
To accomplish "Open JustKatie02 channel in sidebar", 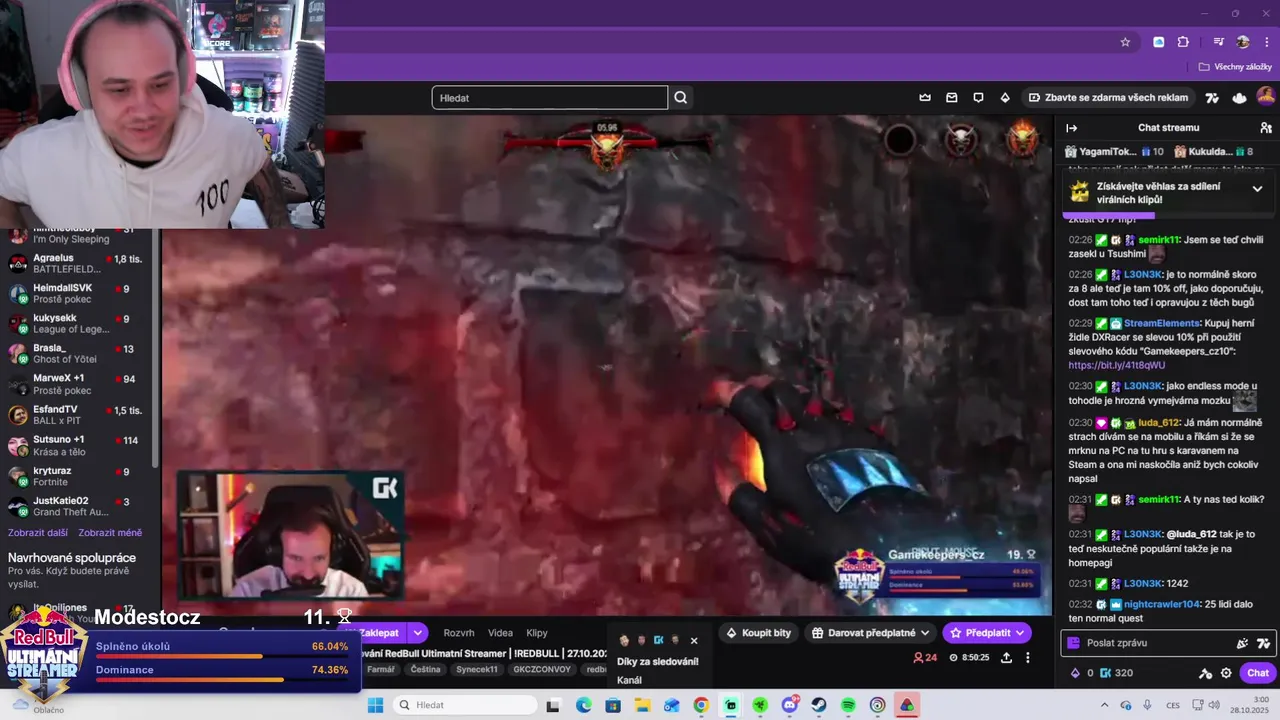I will click(78, 506).
